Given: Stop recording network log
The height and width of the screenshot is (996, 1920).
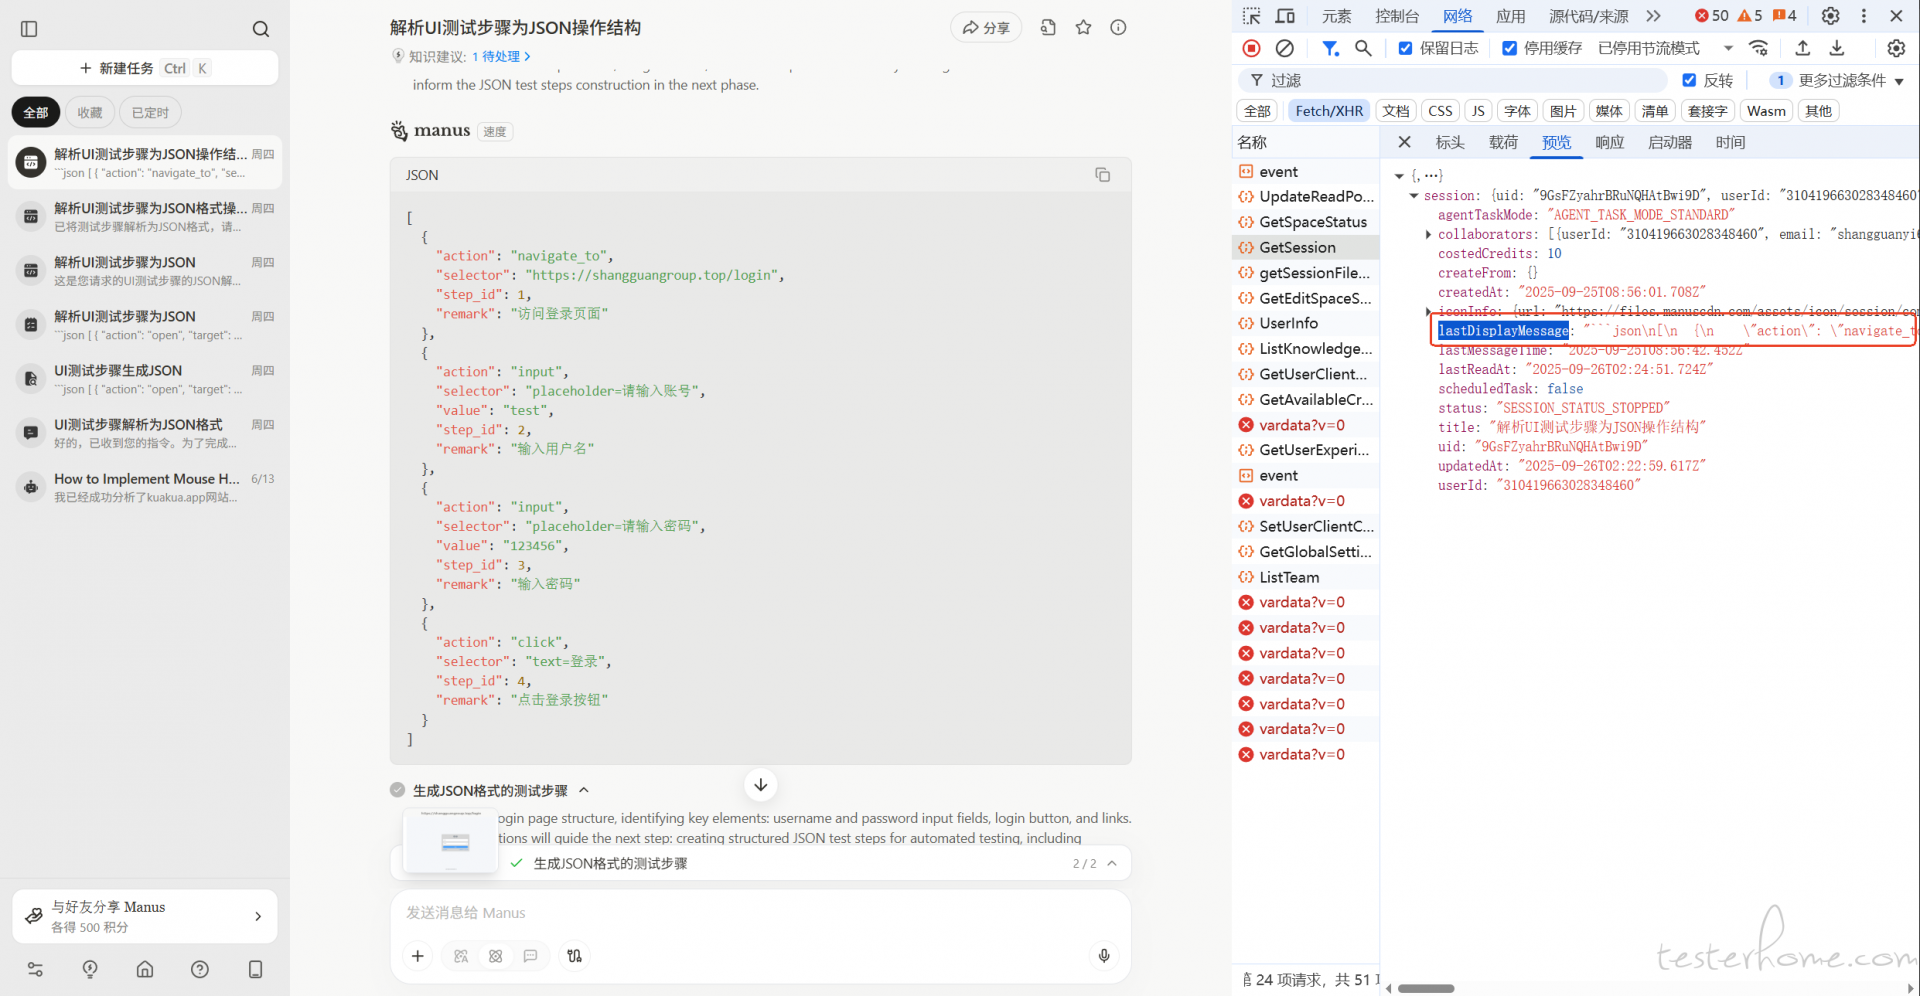Looking at the screenshot, I should click(x=1251, y=48).
